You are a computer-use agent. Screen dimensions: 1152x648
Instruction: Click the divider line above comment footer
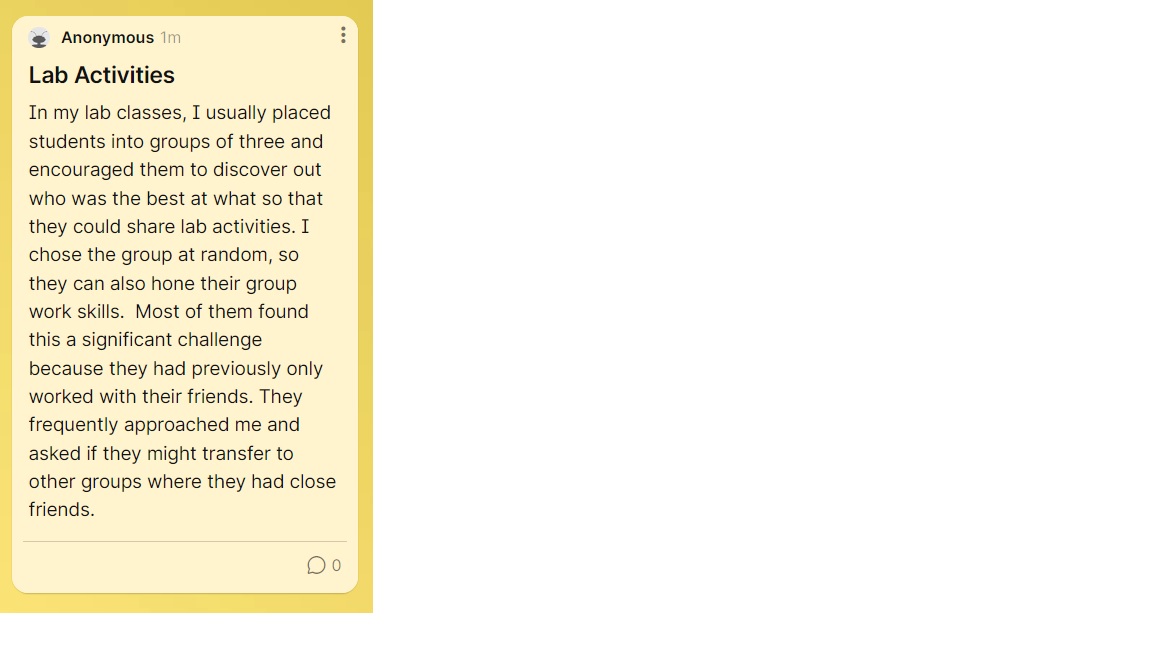(x=184, y=541)
